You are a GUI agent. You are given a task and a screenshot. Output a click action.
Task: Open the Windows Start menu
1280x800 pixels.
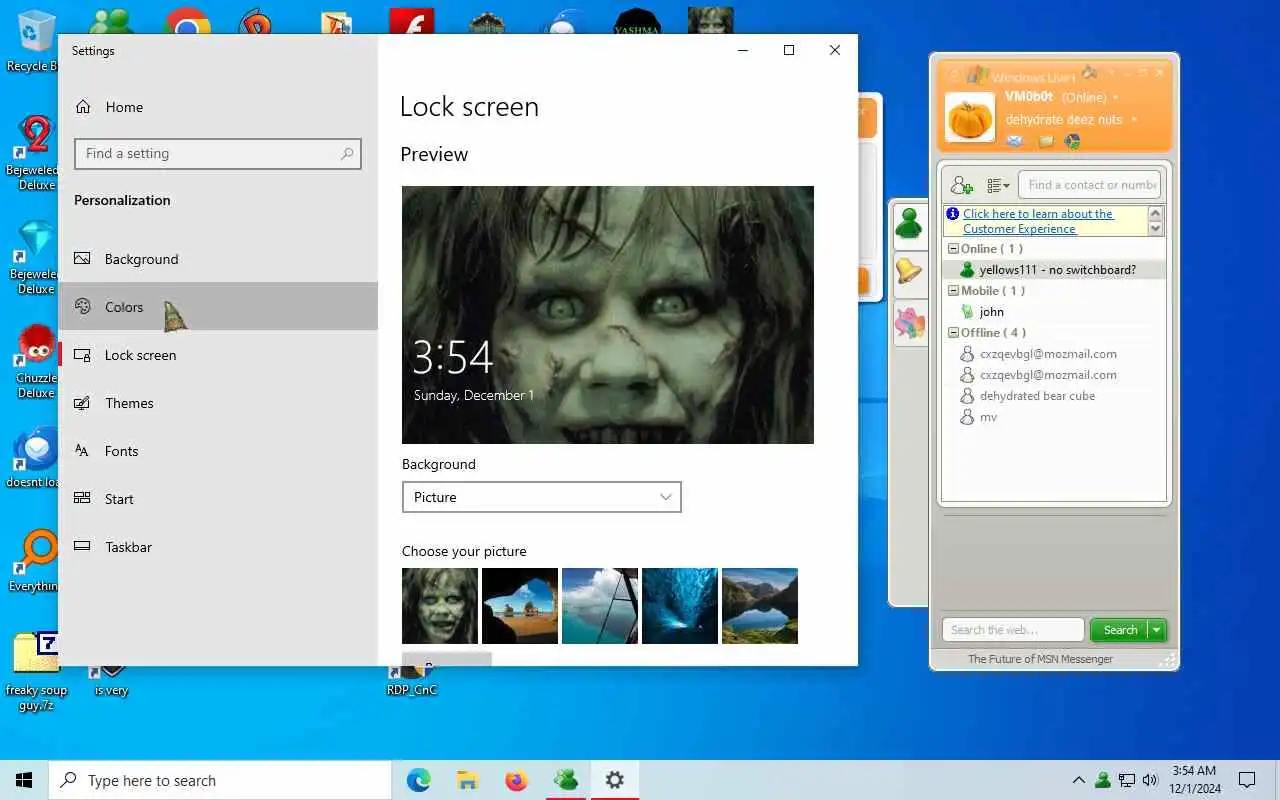(24, 780)
